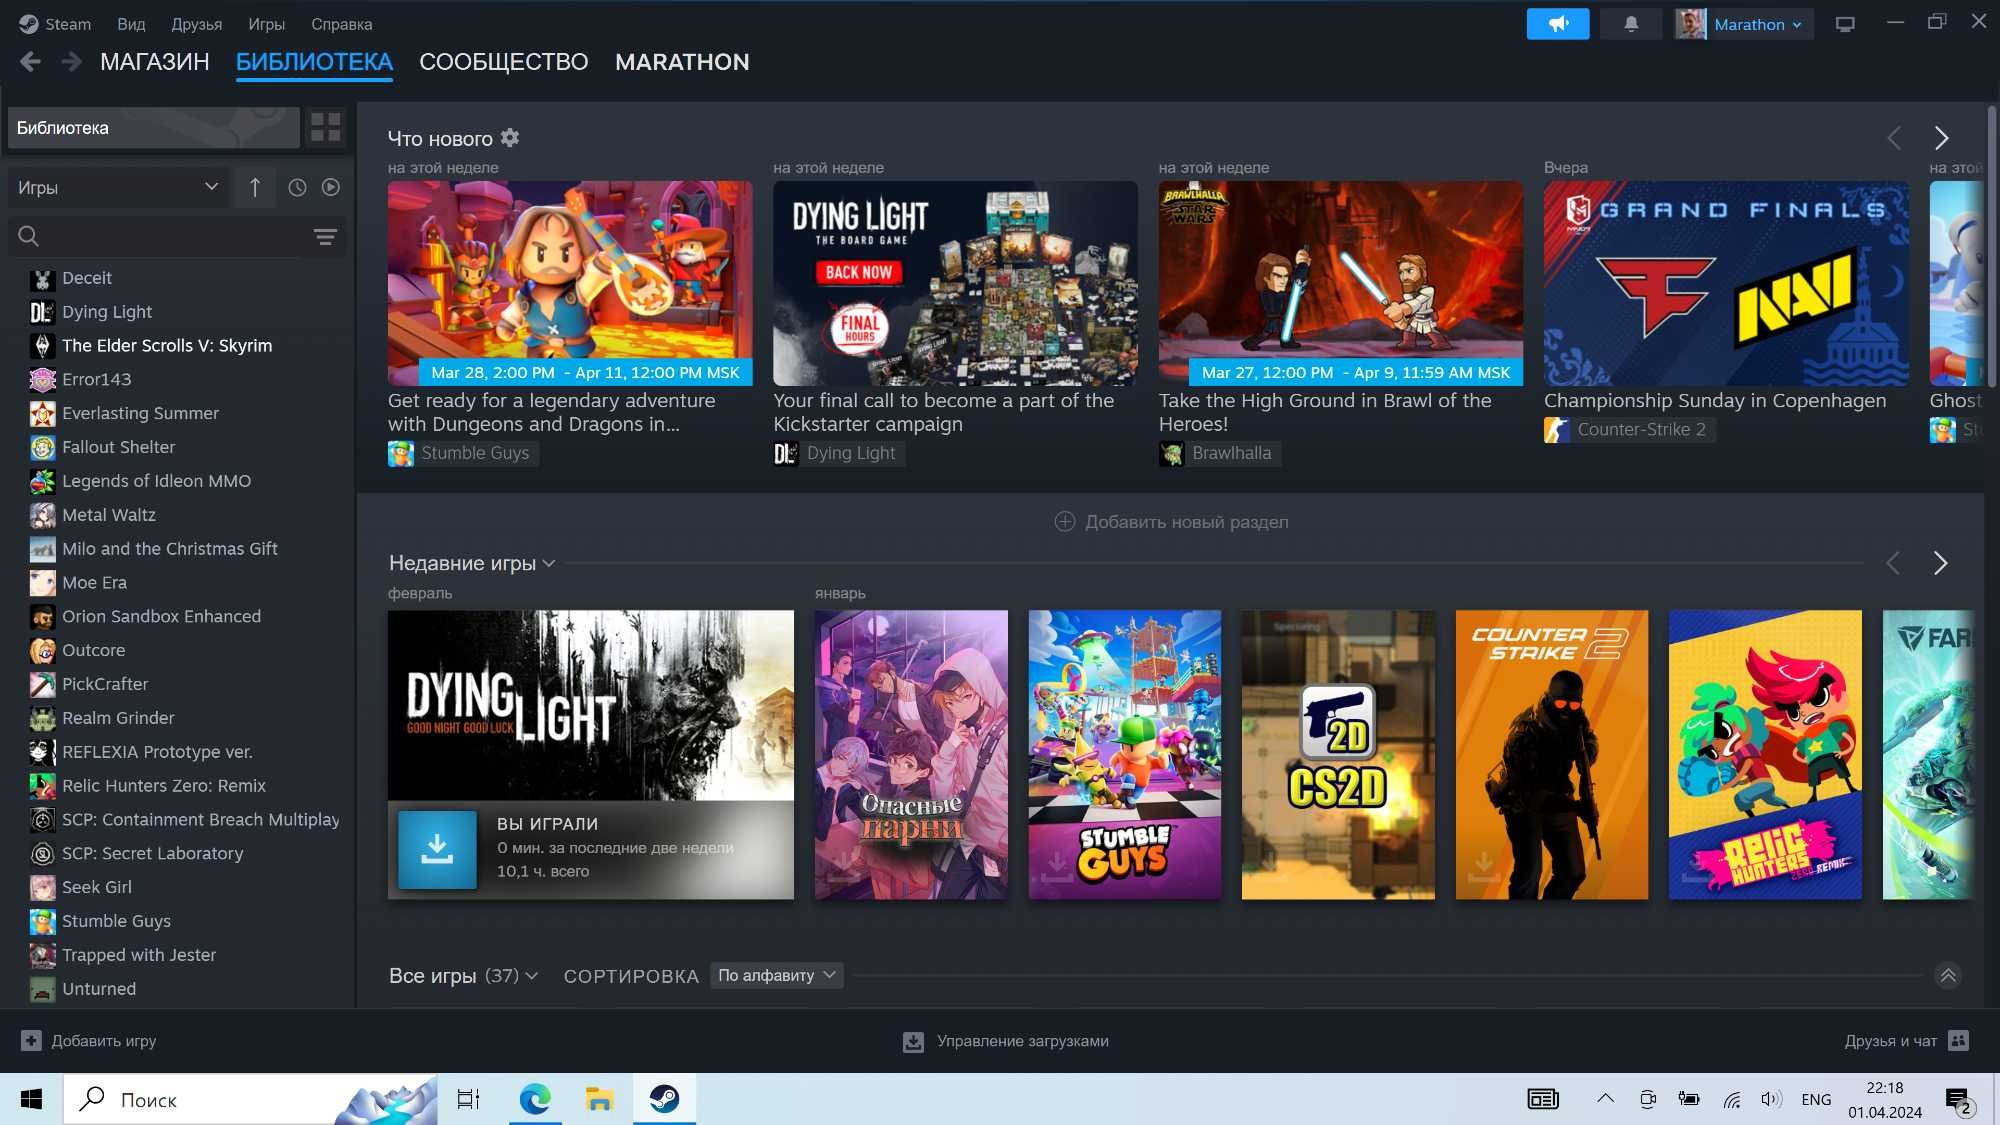Open the CS2D game cover
This screenshot has height=1125, width=2000.
[x=1338, y=755]
